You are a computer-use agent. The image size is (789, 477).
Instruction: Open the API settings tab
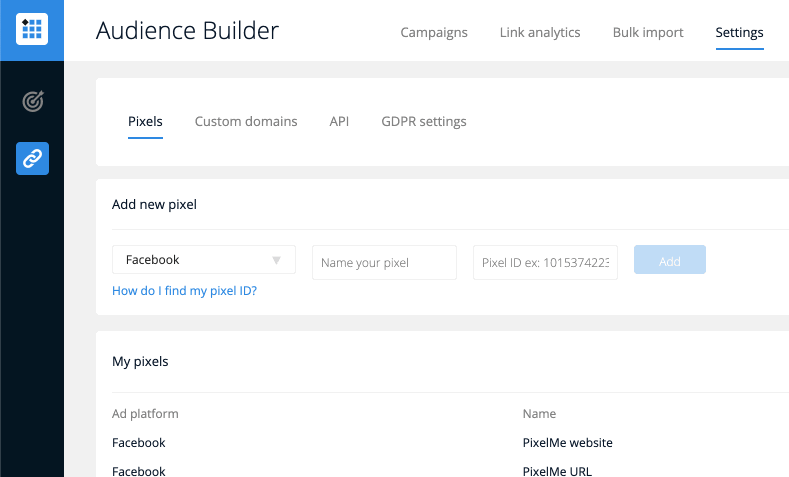coord(339,121)
